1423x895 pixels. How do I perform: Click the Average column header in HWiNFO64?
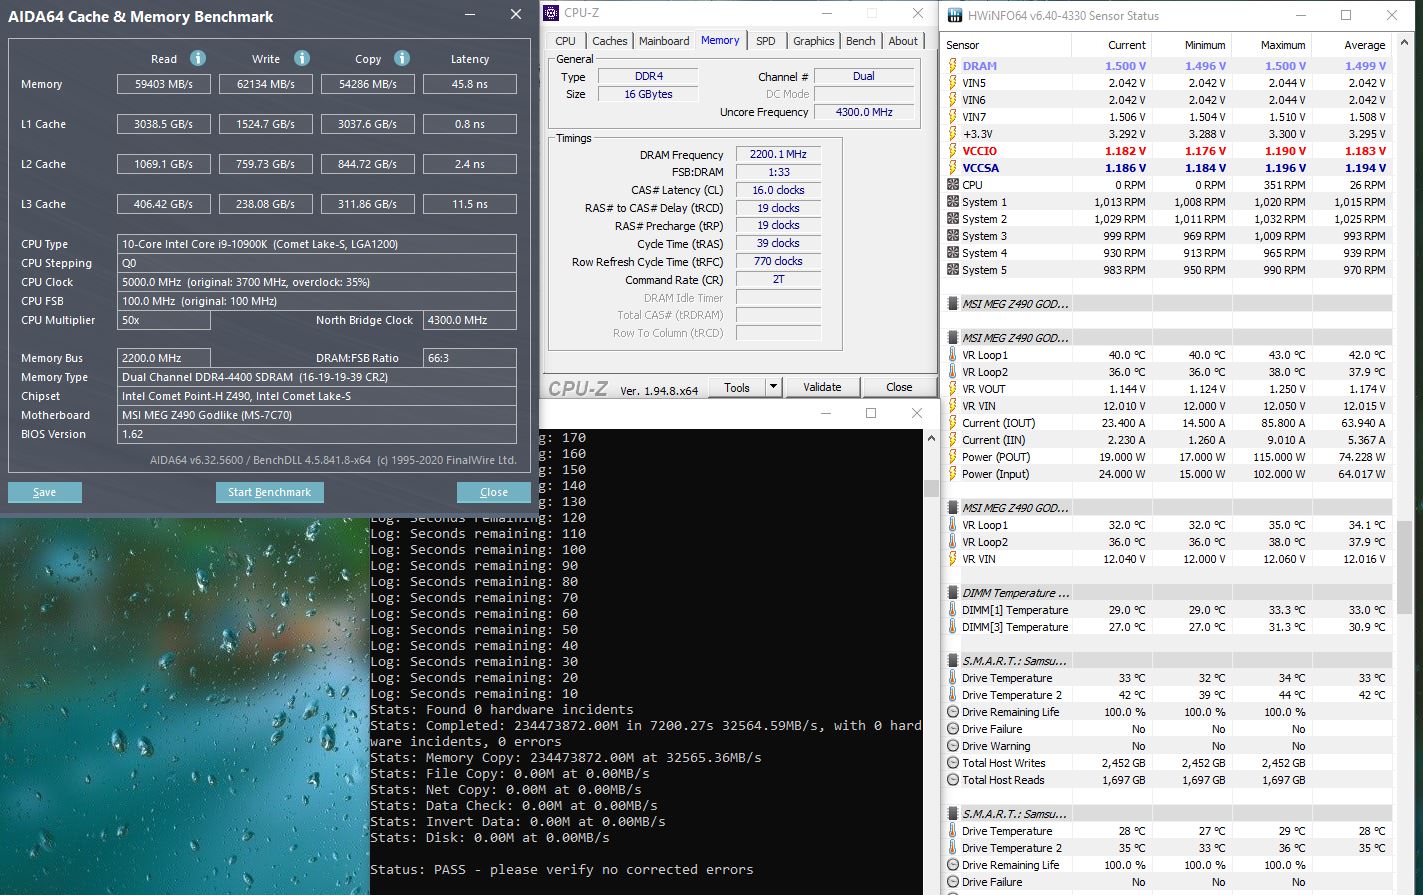pos(1351,45)
